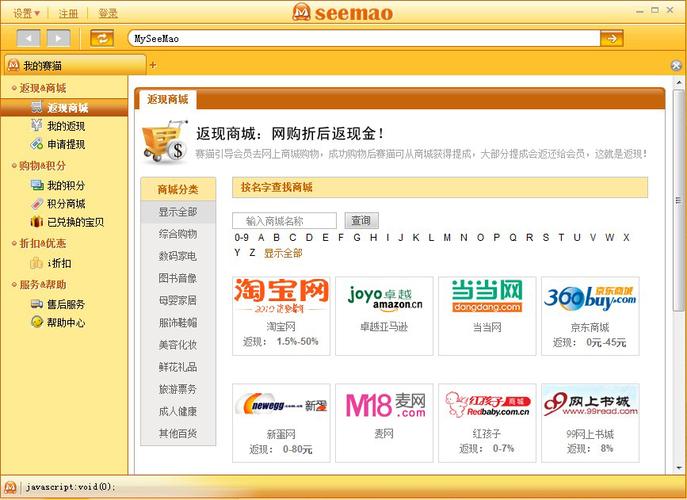Click the scrollbar down arrow
The image size is (687, 500).
tap(679, 468)
